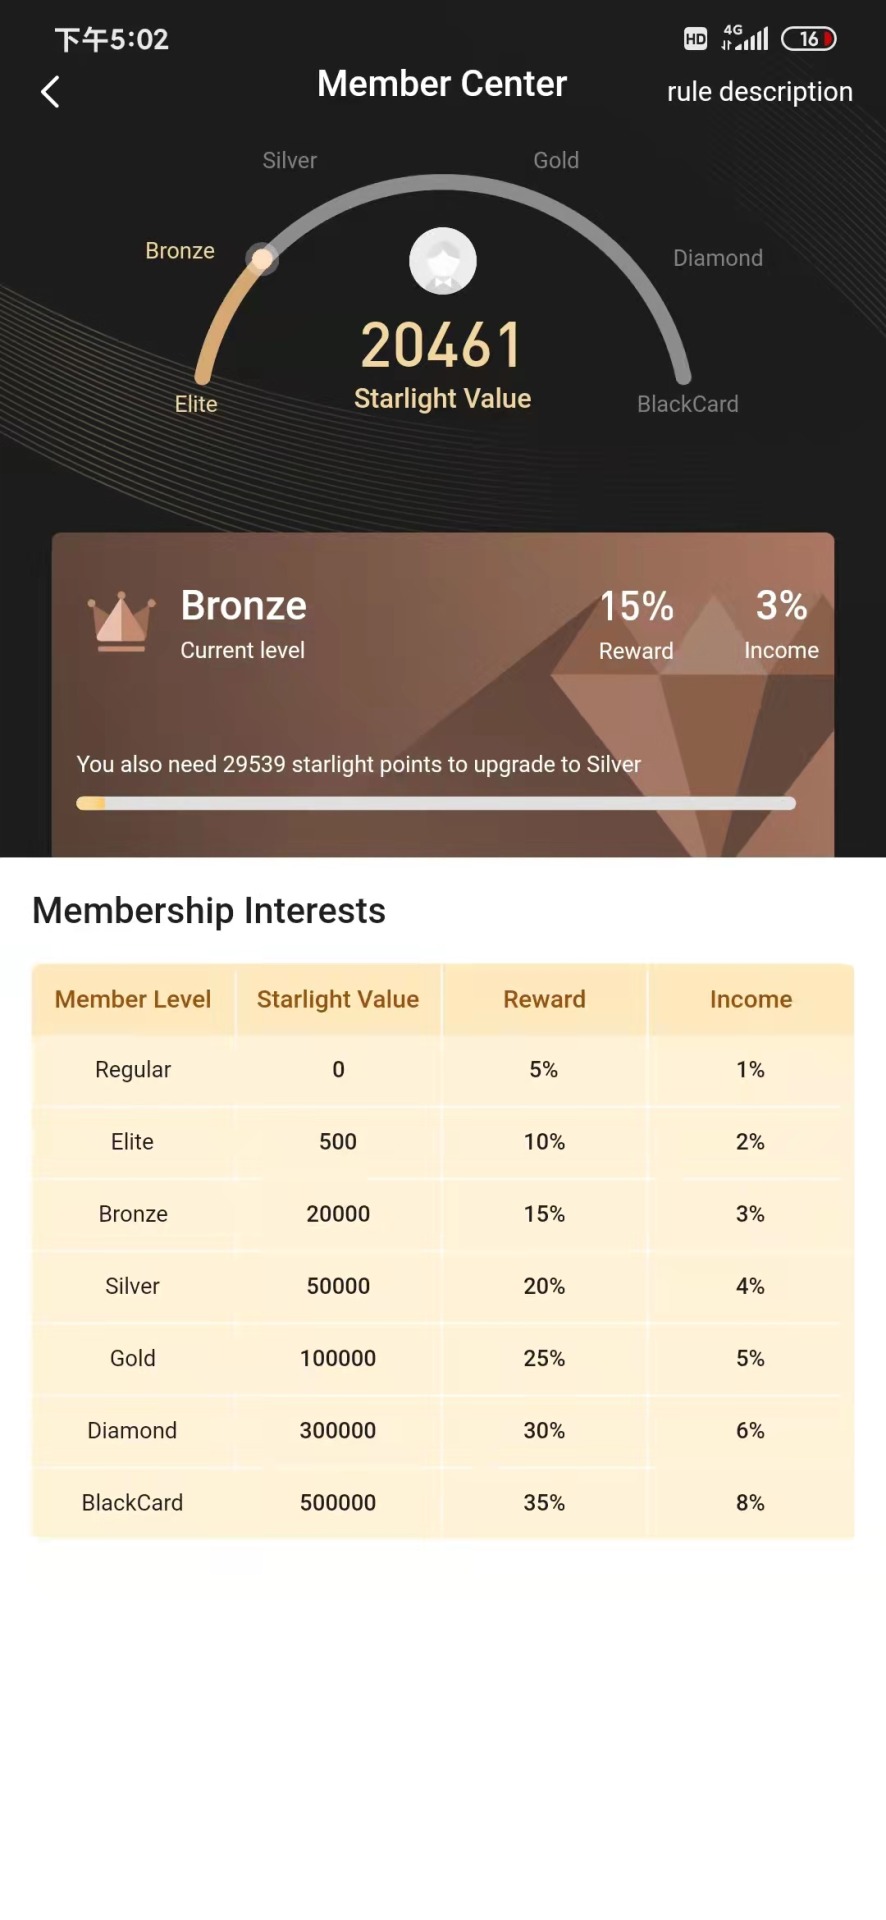
Task: Tap the Gold label on level arc
Action: [556, 160]
